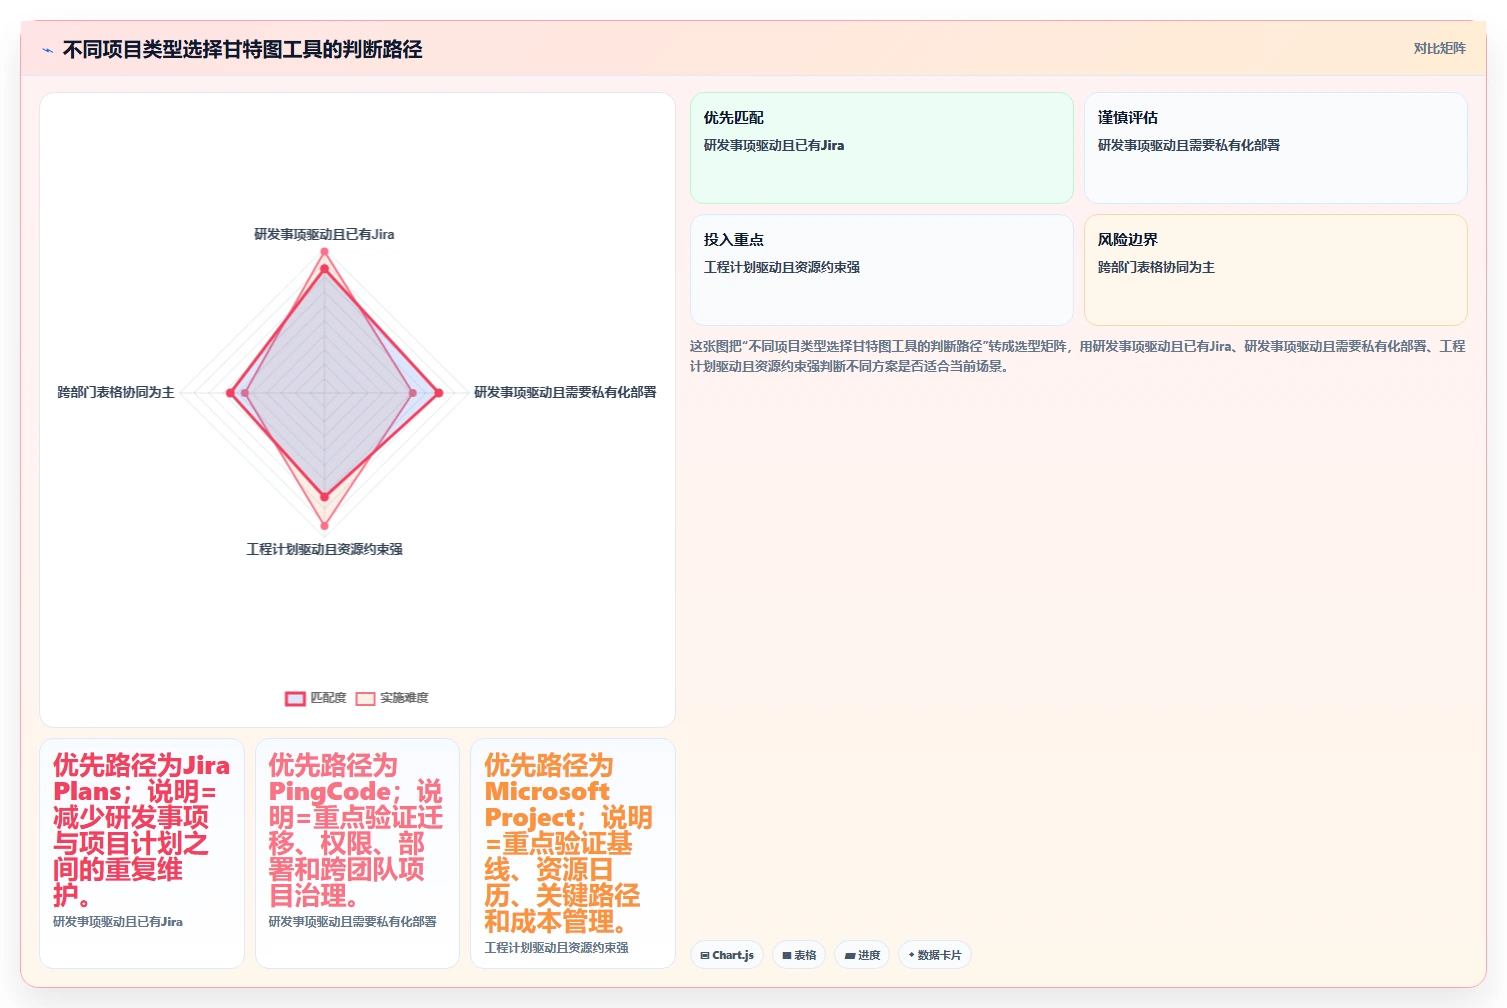Click radar axis label 研发事项驱动且已有Jira

[324, 234]
